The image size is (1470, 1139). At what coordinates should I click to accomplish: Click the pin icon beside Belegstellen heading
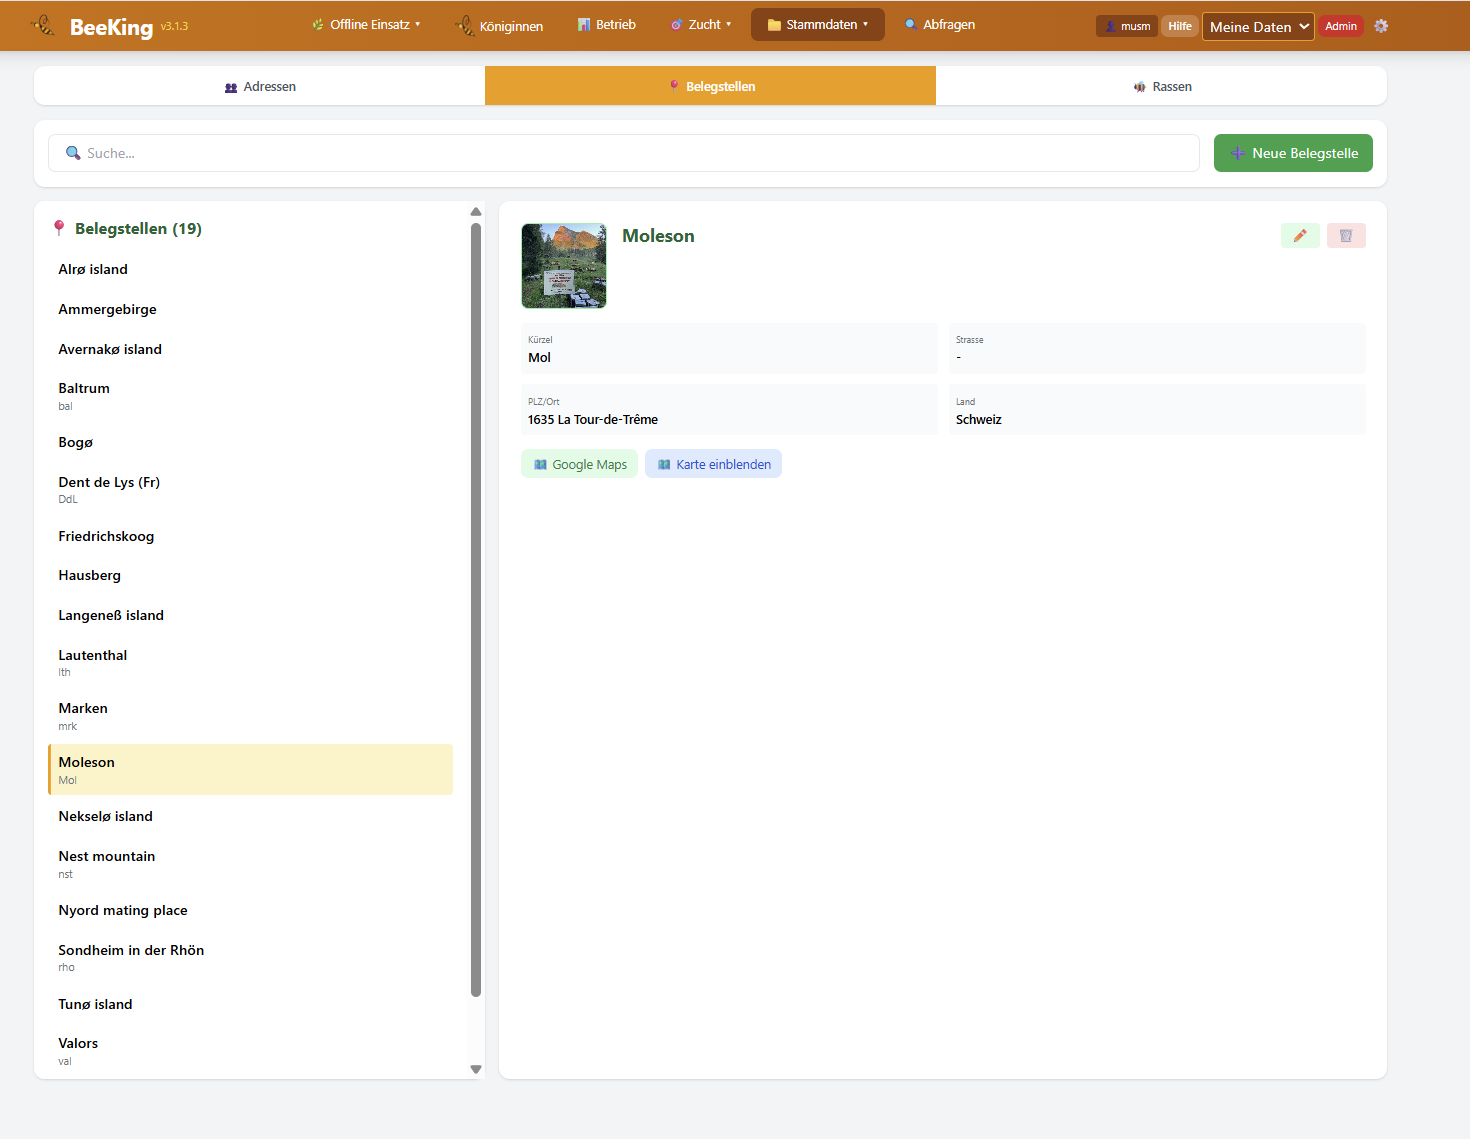click(59, 229)
